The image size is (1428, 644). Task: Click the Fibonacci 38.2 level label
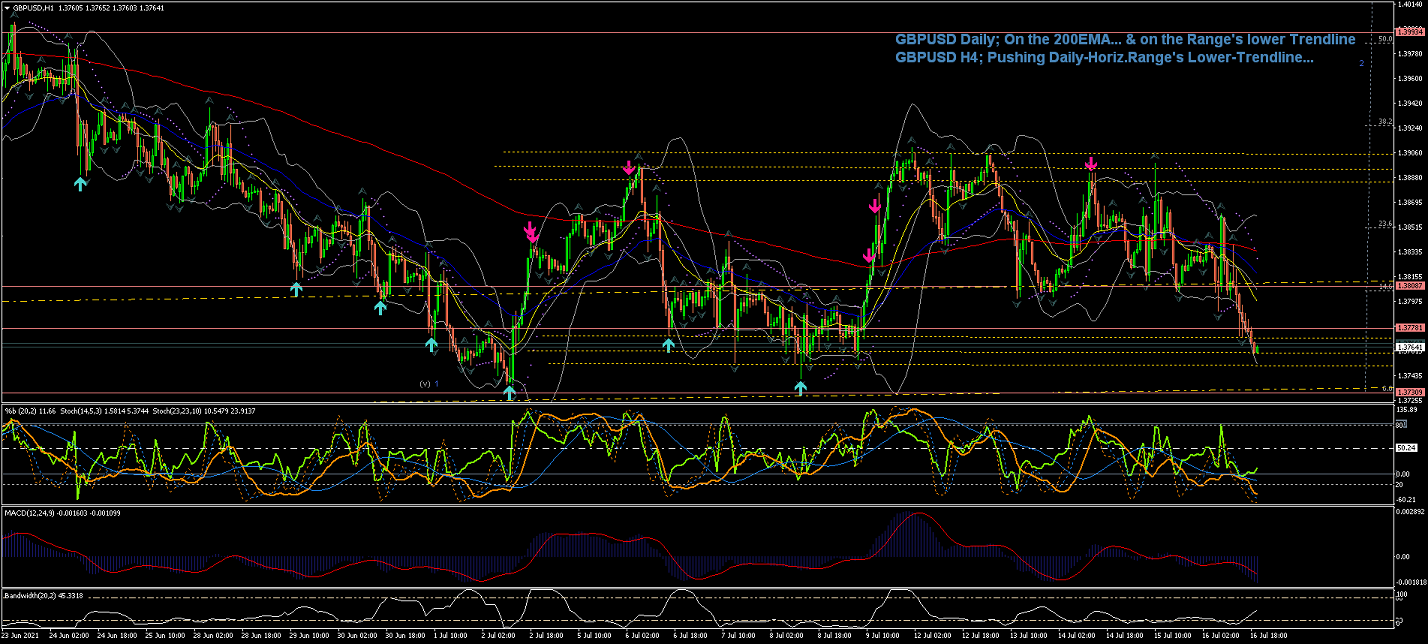(x=1384, y=121)
